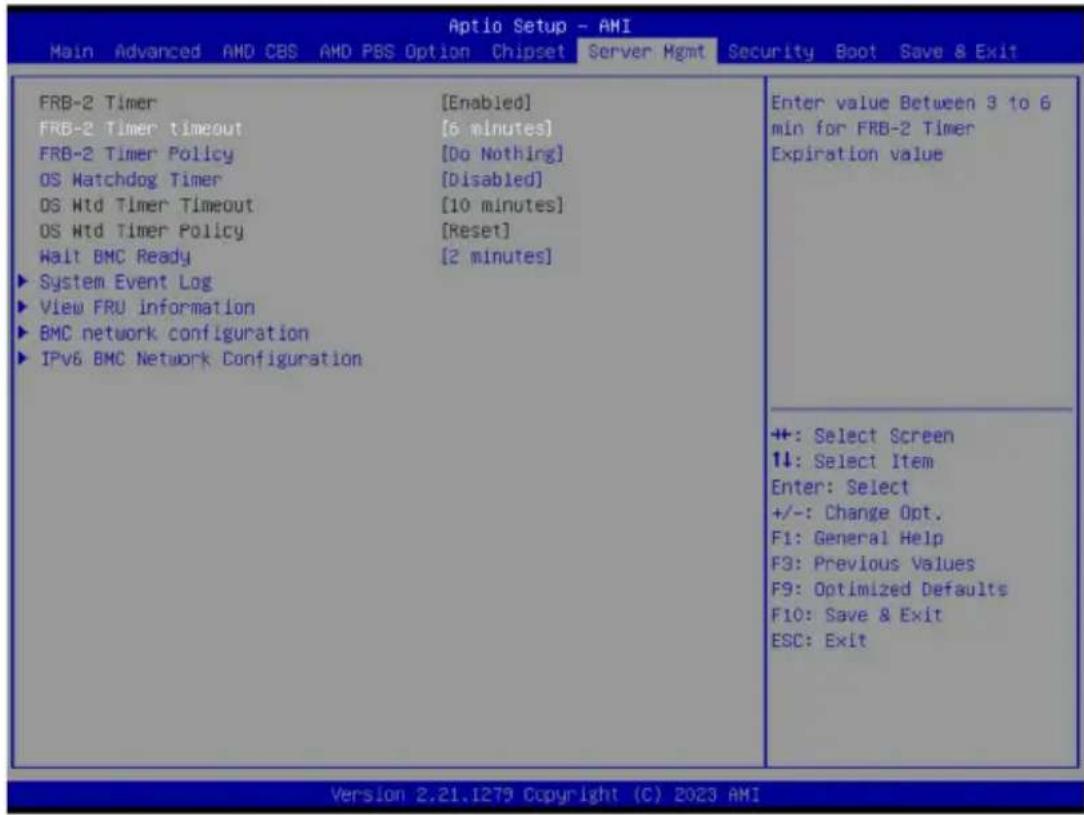Click the ESC: Exit hint
1084x815 pixels.
pos(819,641)
